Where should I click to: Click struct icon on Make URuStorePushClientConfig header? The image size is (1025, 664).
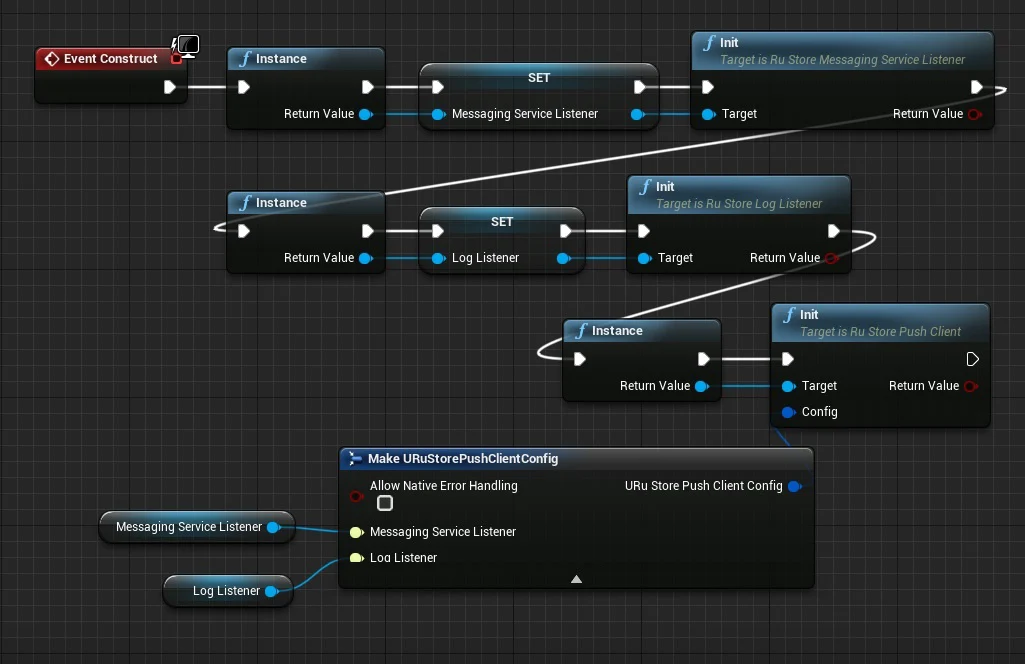coord(355,459)
